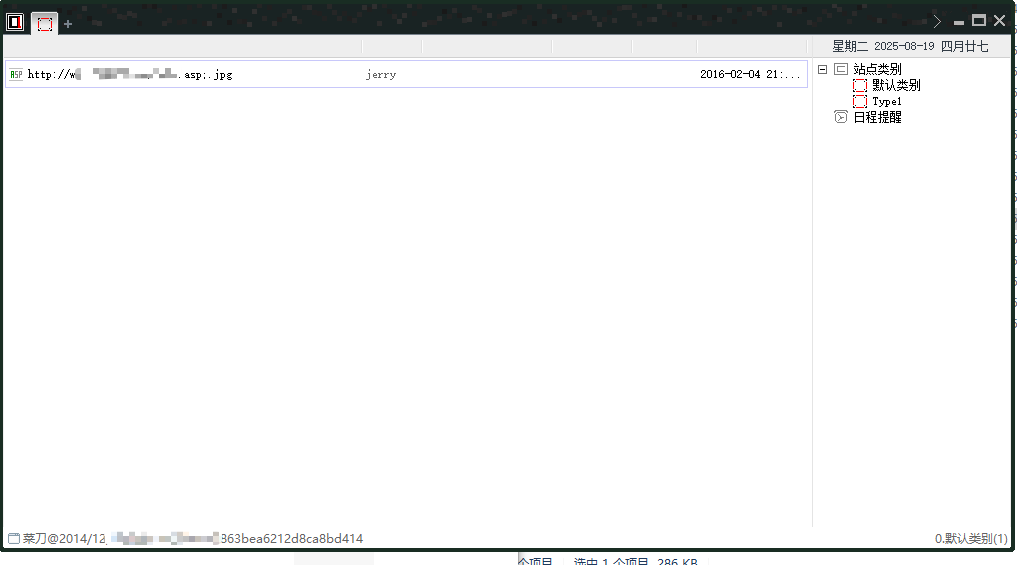Click the status bar folder icon near 菜刀@
Viewport: 1017px width, 565px height.
[14, 538]
